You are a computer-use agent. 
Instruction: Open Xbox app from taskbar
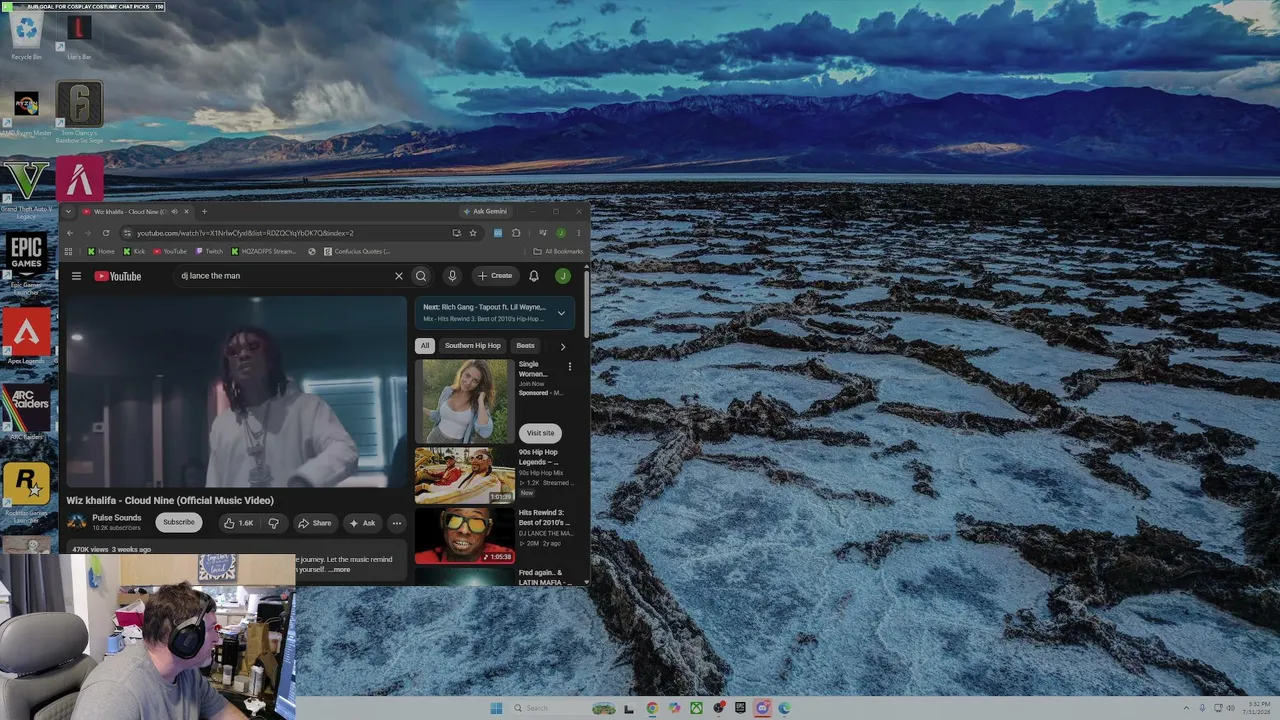696,708
